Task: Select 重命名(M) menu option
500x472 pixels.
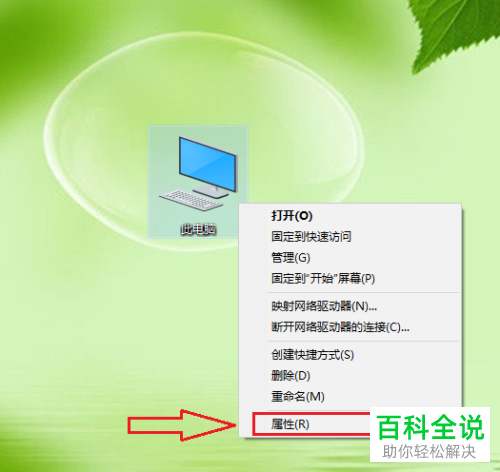Action: coord(298,397)
